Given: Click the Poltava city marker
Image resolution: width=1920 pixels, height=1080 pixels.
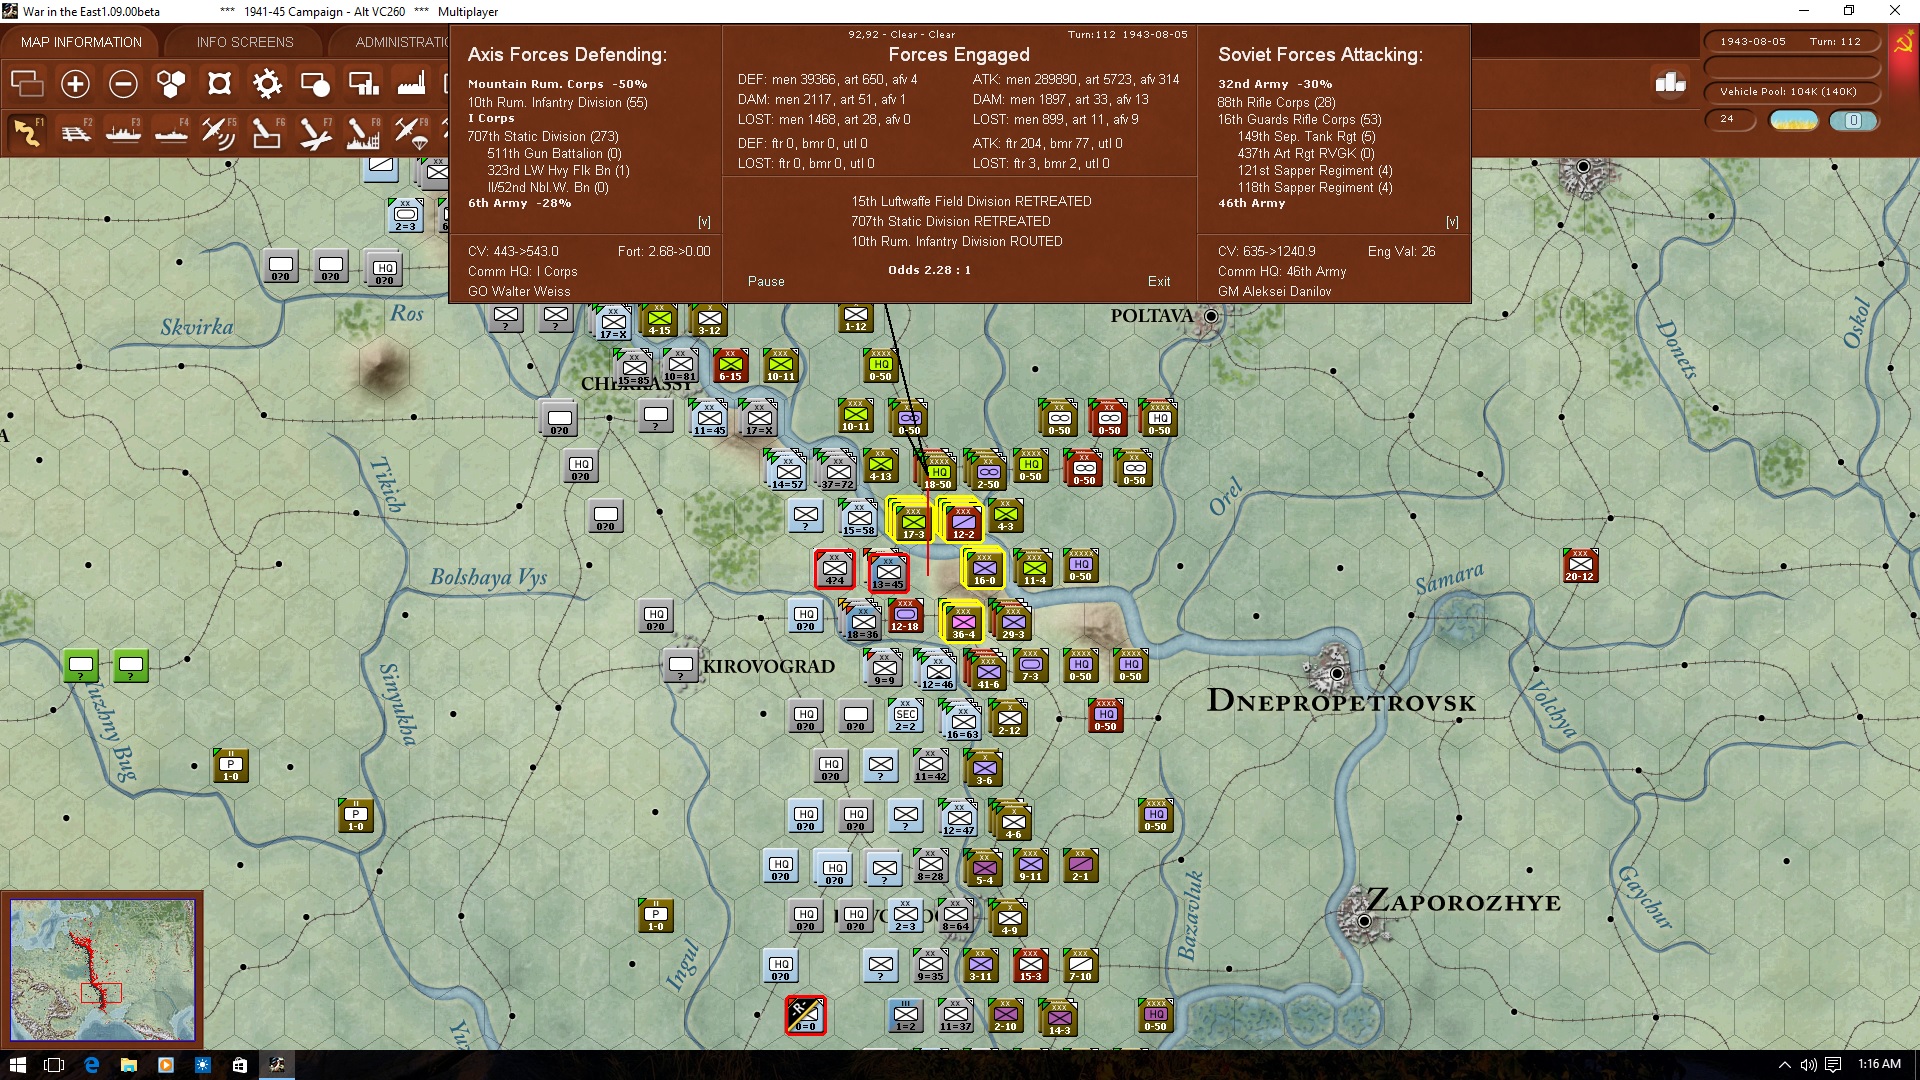Looking at the screenshot, I should point(1211,316).
